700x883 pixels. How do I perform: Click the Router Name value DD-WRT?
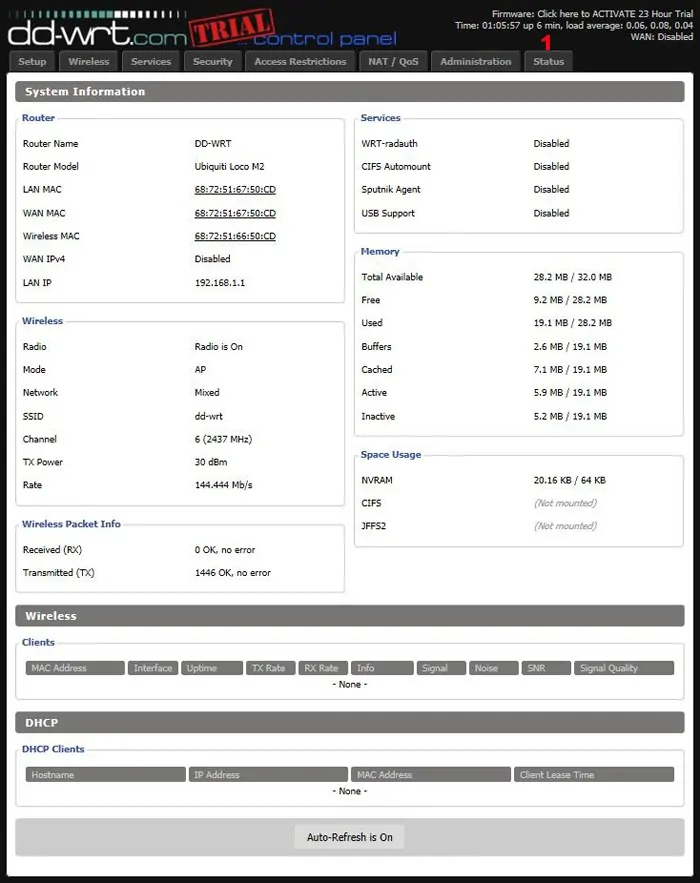coord(213,144)
